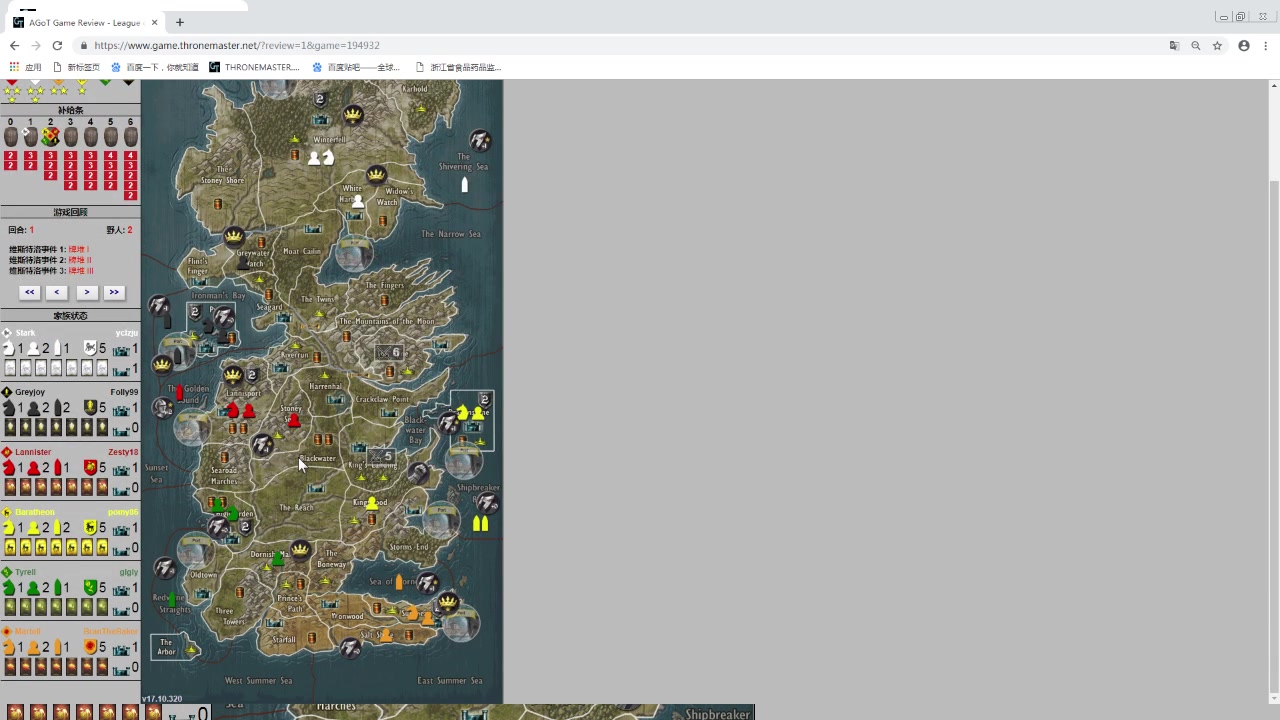The height and width of the screenshot is (720, 1280).
Task: Click the crown power token at White Harbor
Action: click(x=376, y=175)
